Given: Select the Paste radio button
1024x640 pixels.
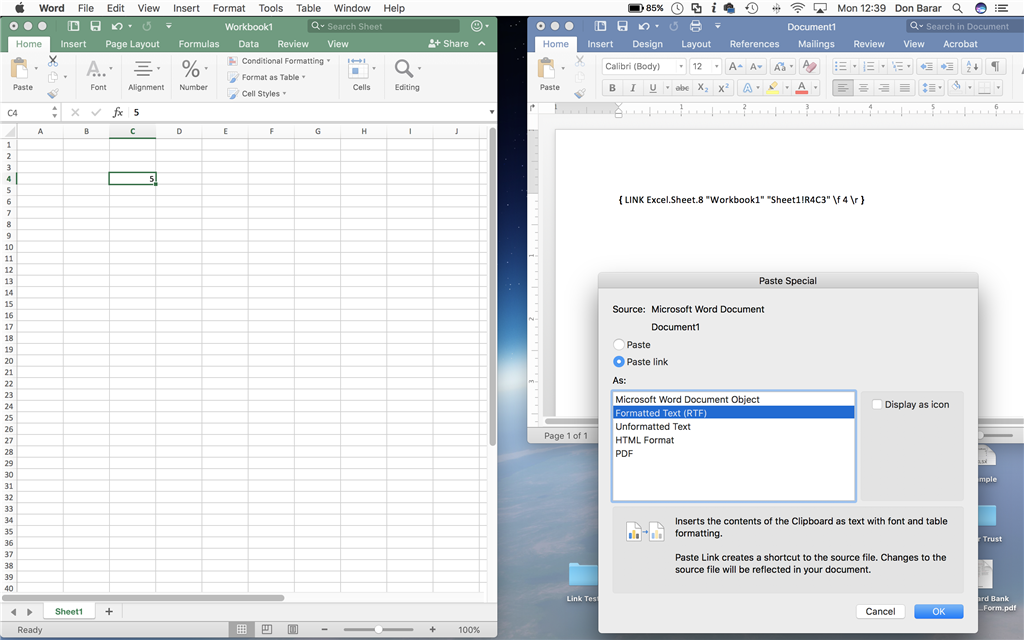Looking at the screenshot, I should [618, 344].
